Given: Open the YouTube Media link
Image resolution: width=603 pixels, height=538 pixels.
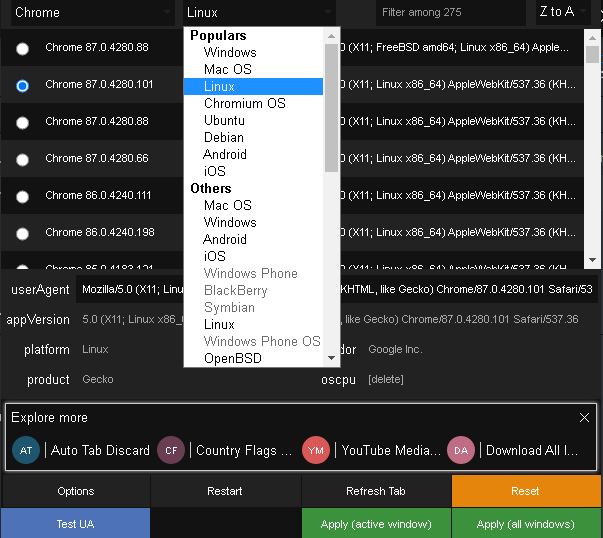Looking at the screenshot, I should [x=391, y=450].
